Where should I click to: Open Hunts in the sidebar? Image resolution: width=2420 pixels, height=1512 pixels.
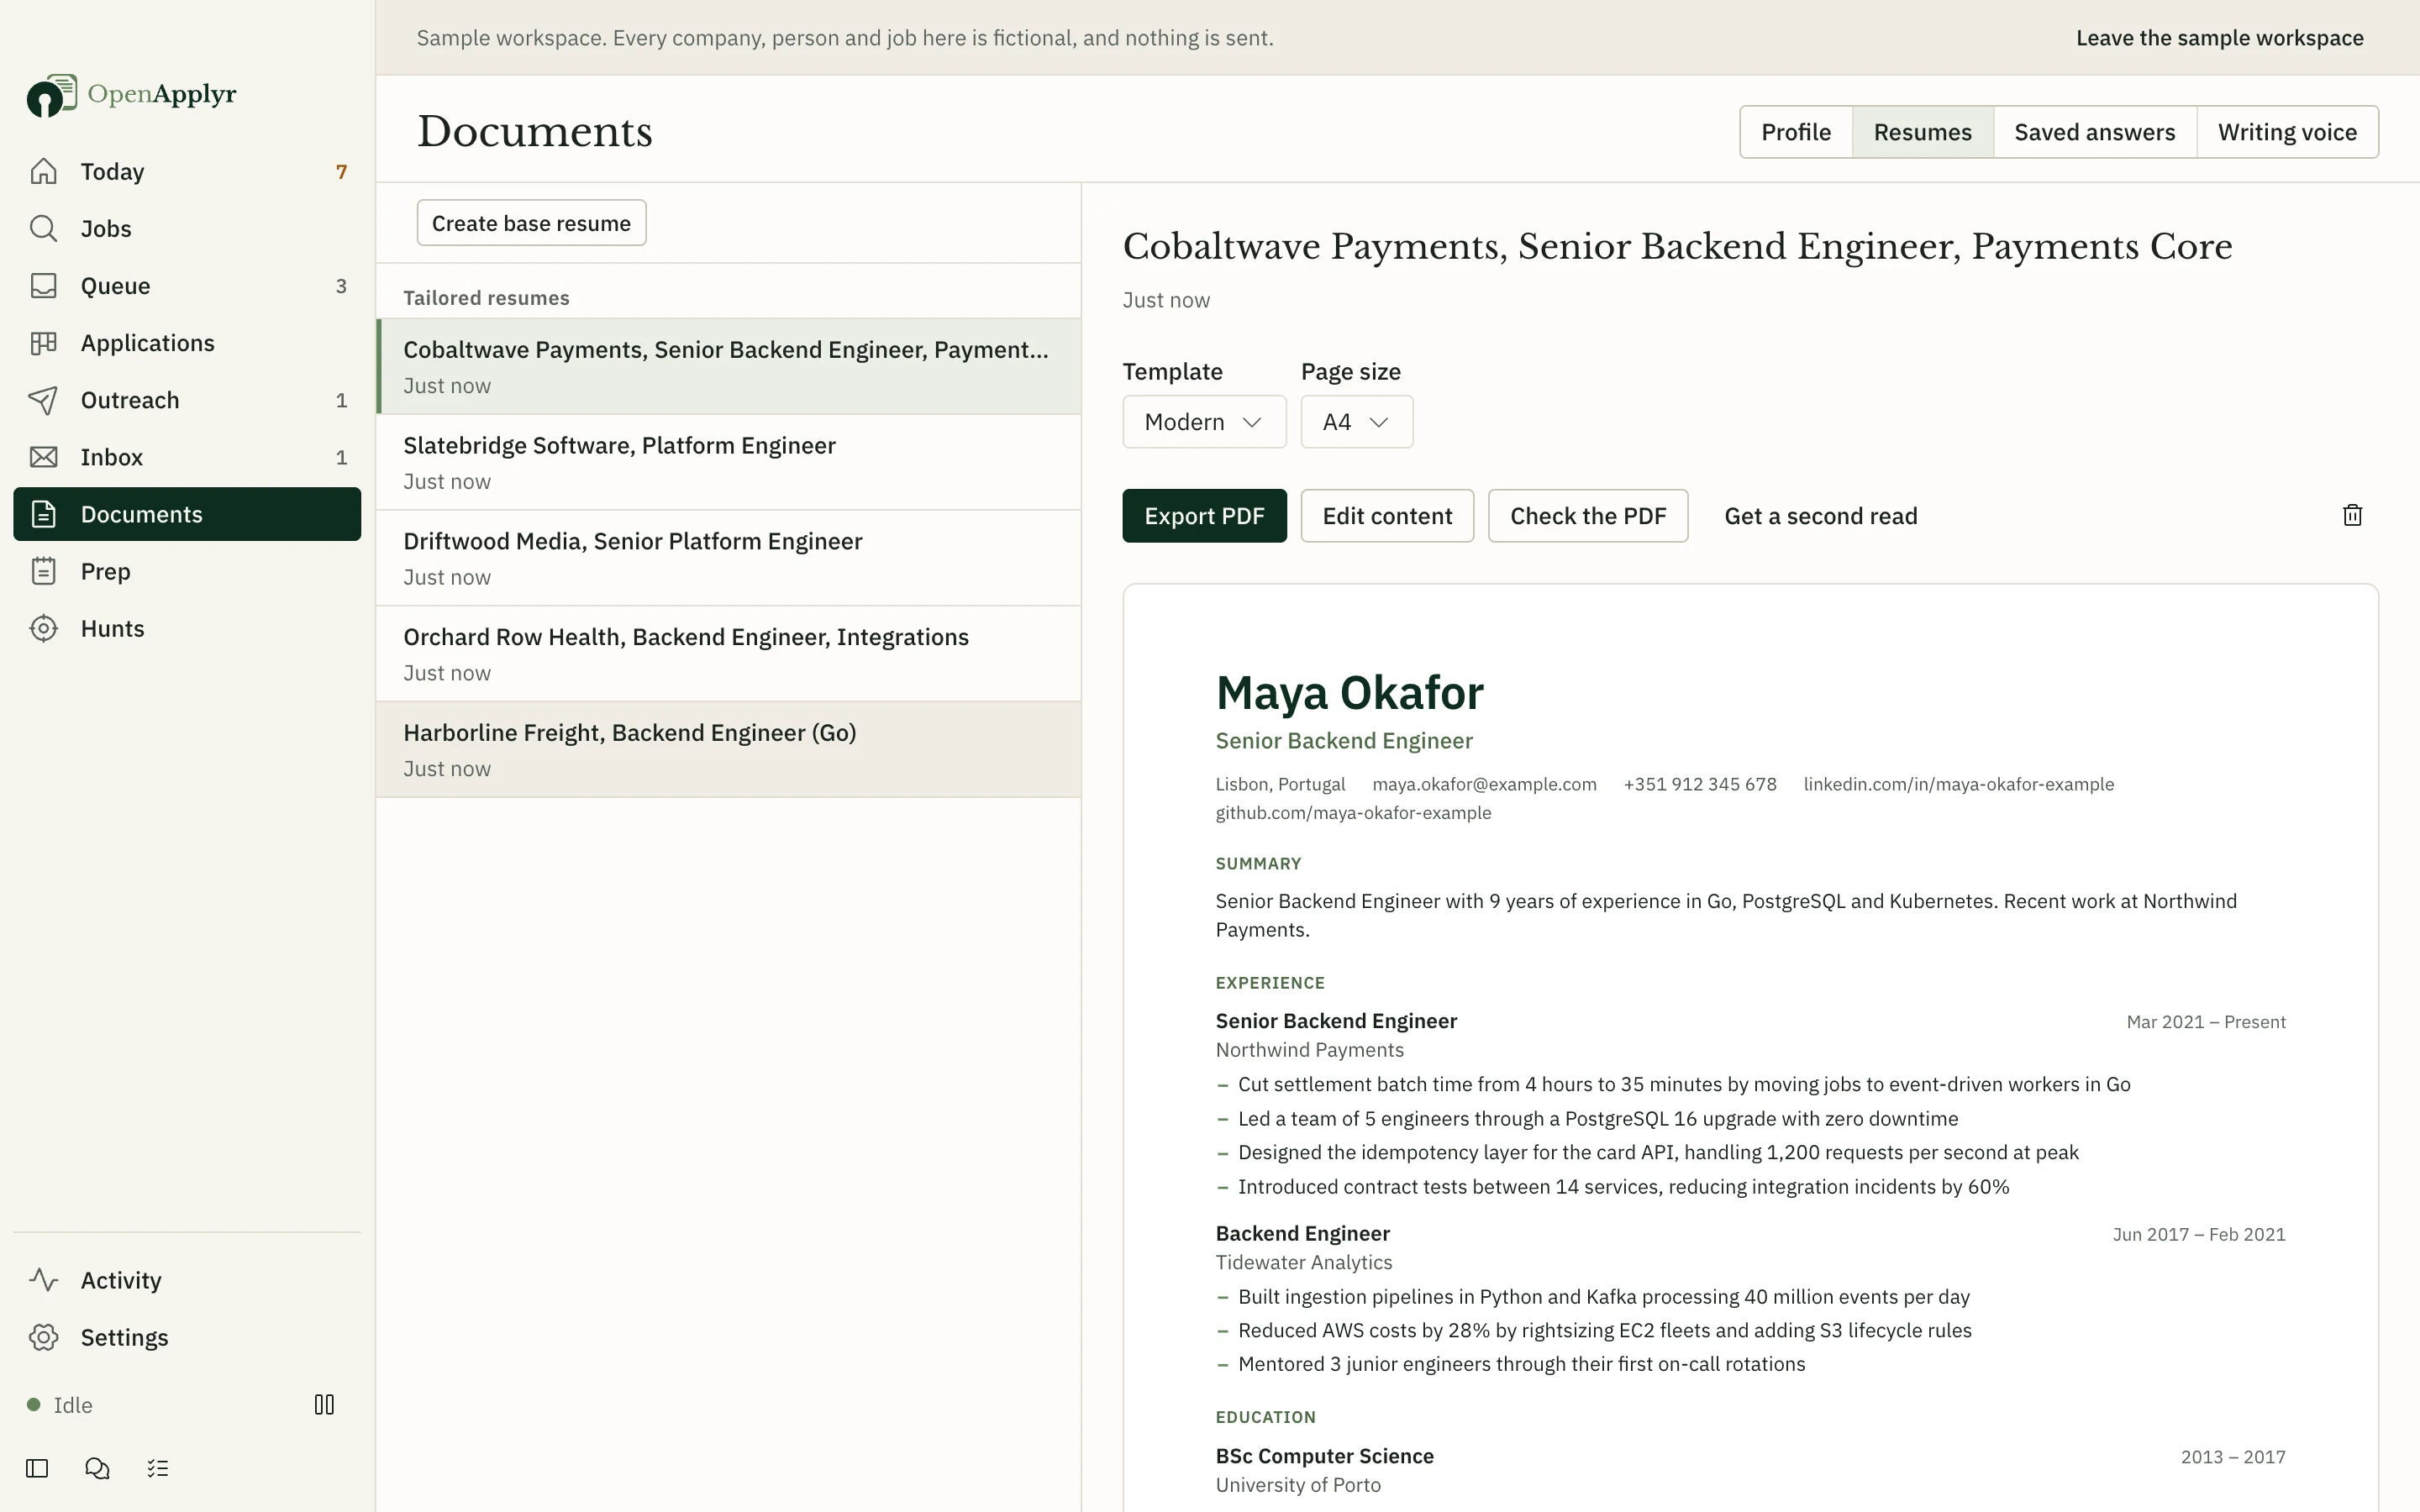(187, 628)
